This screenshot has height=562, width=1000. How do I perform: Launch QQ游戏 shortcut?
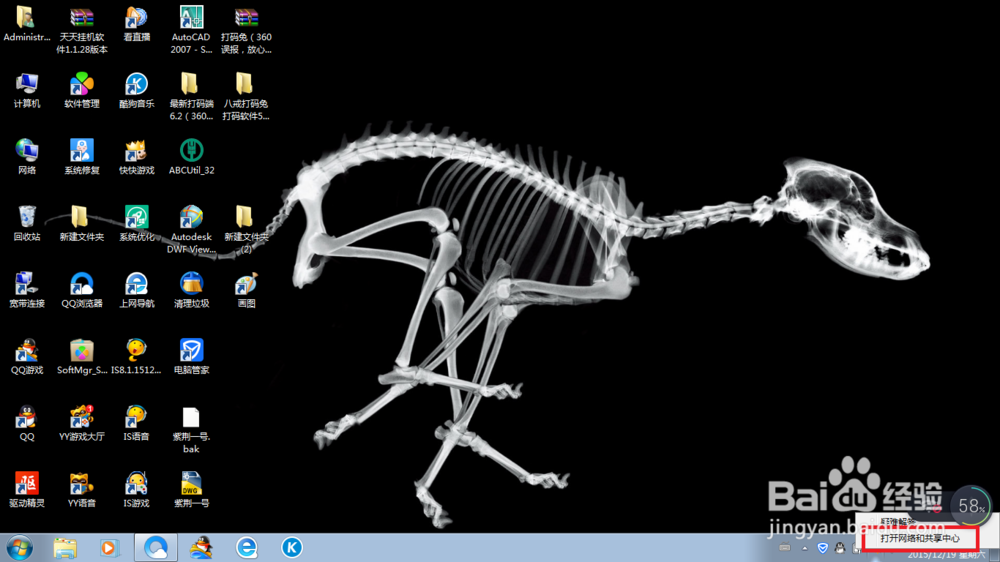[27, 357]
